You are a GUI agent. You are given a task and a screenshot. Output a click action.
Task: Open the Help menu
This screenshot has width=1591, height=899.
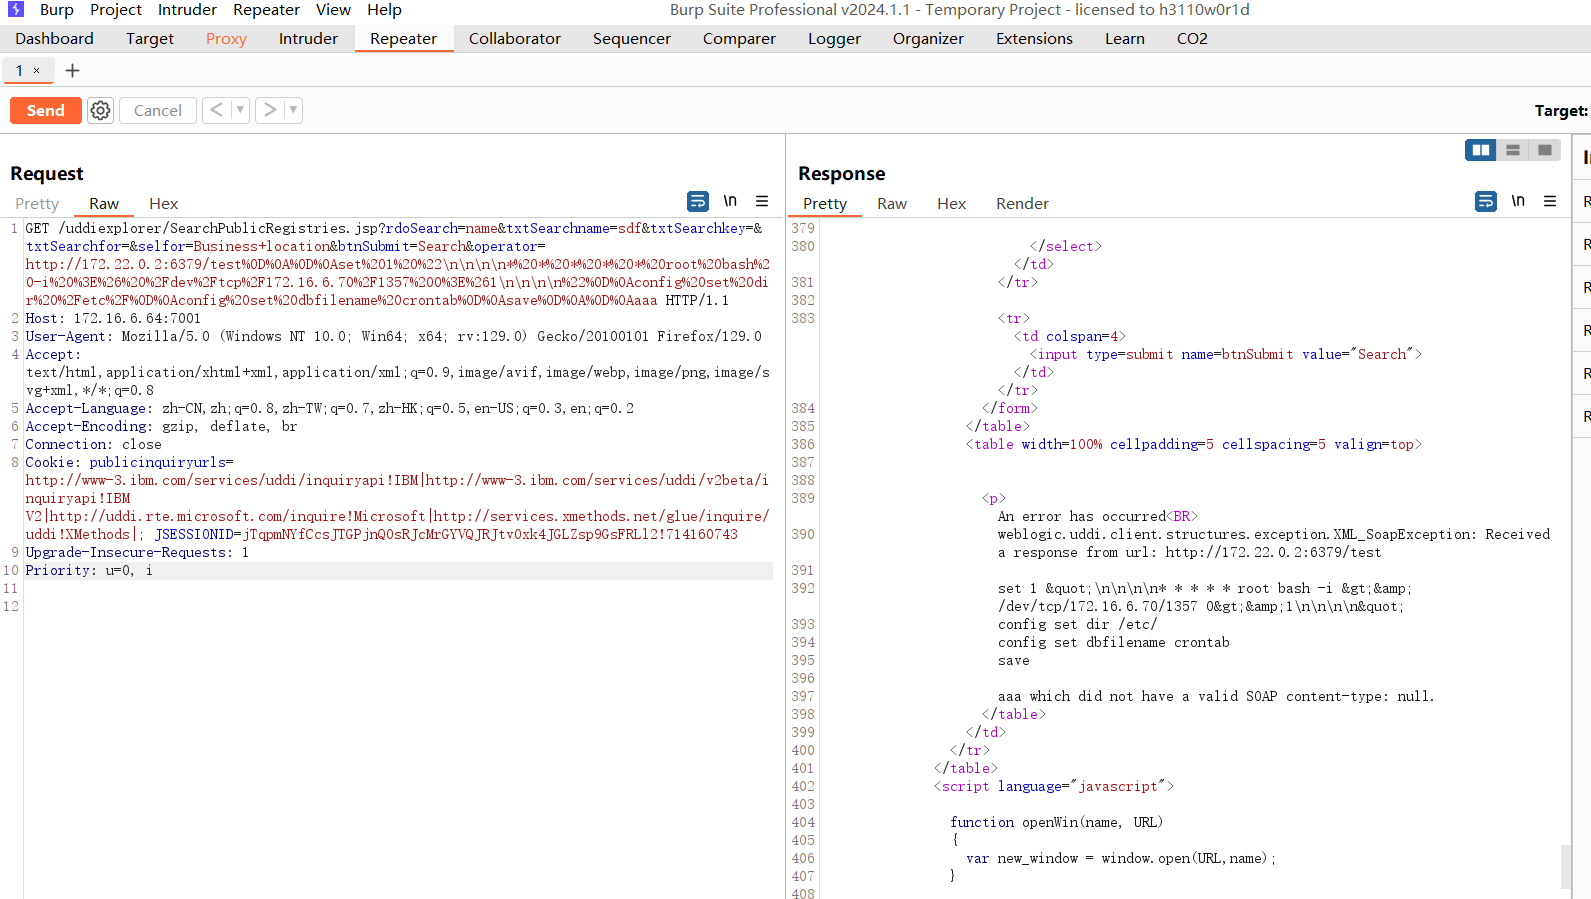pos(384,10)
